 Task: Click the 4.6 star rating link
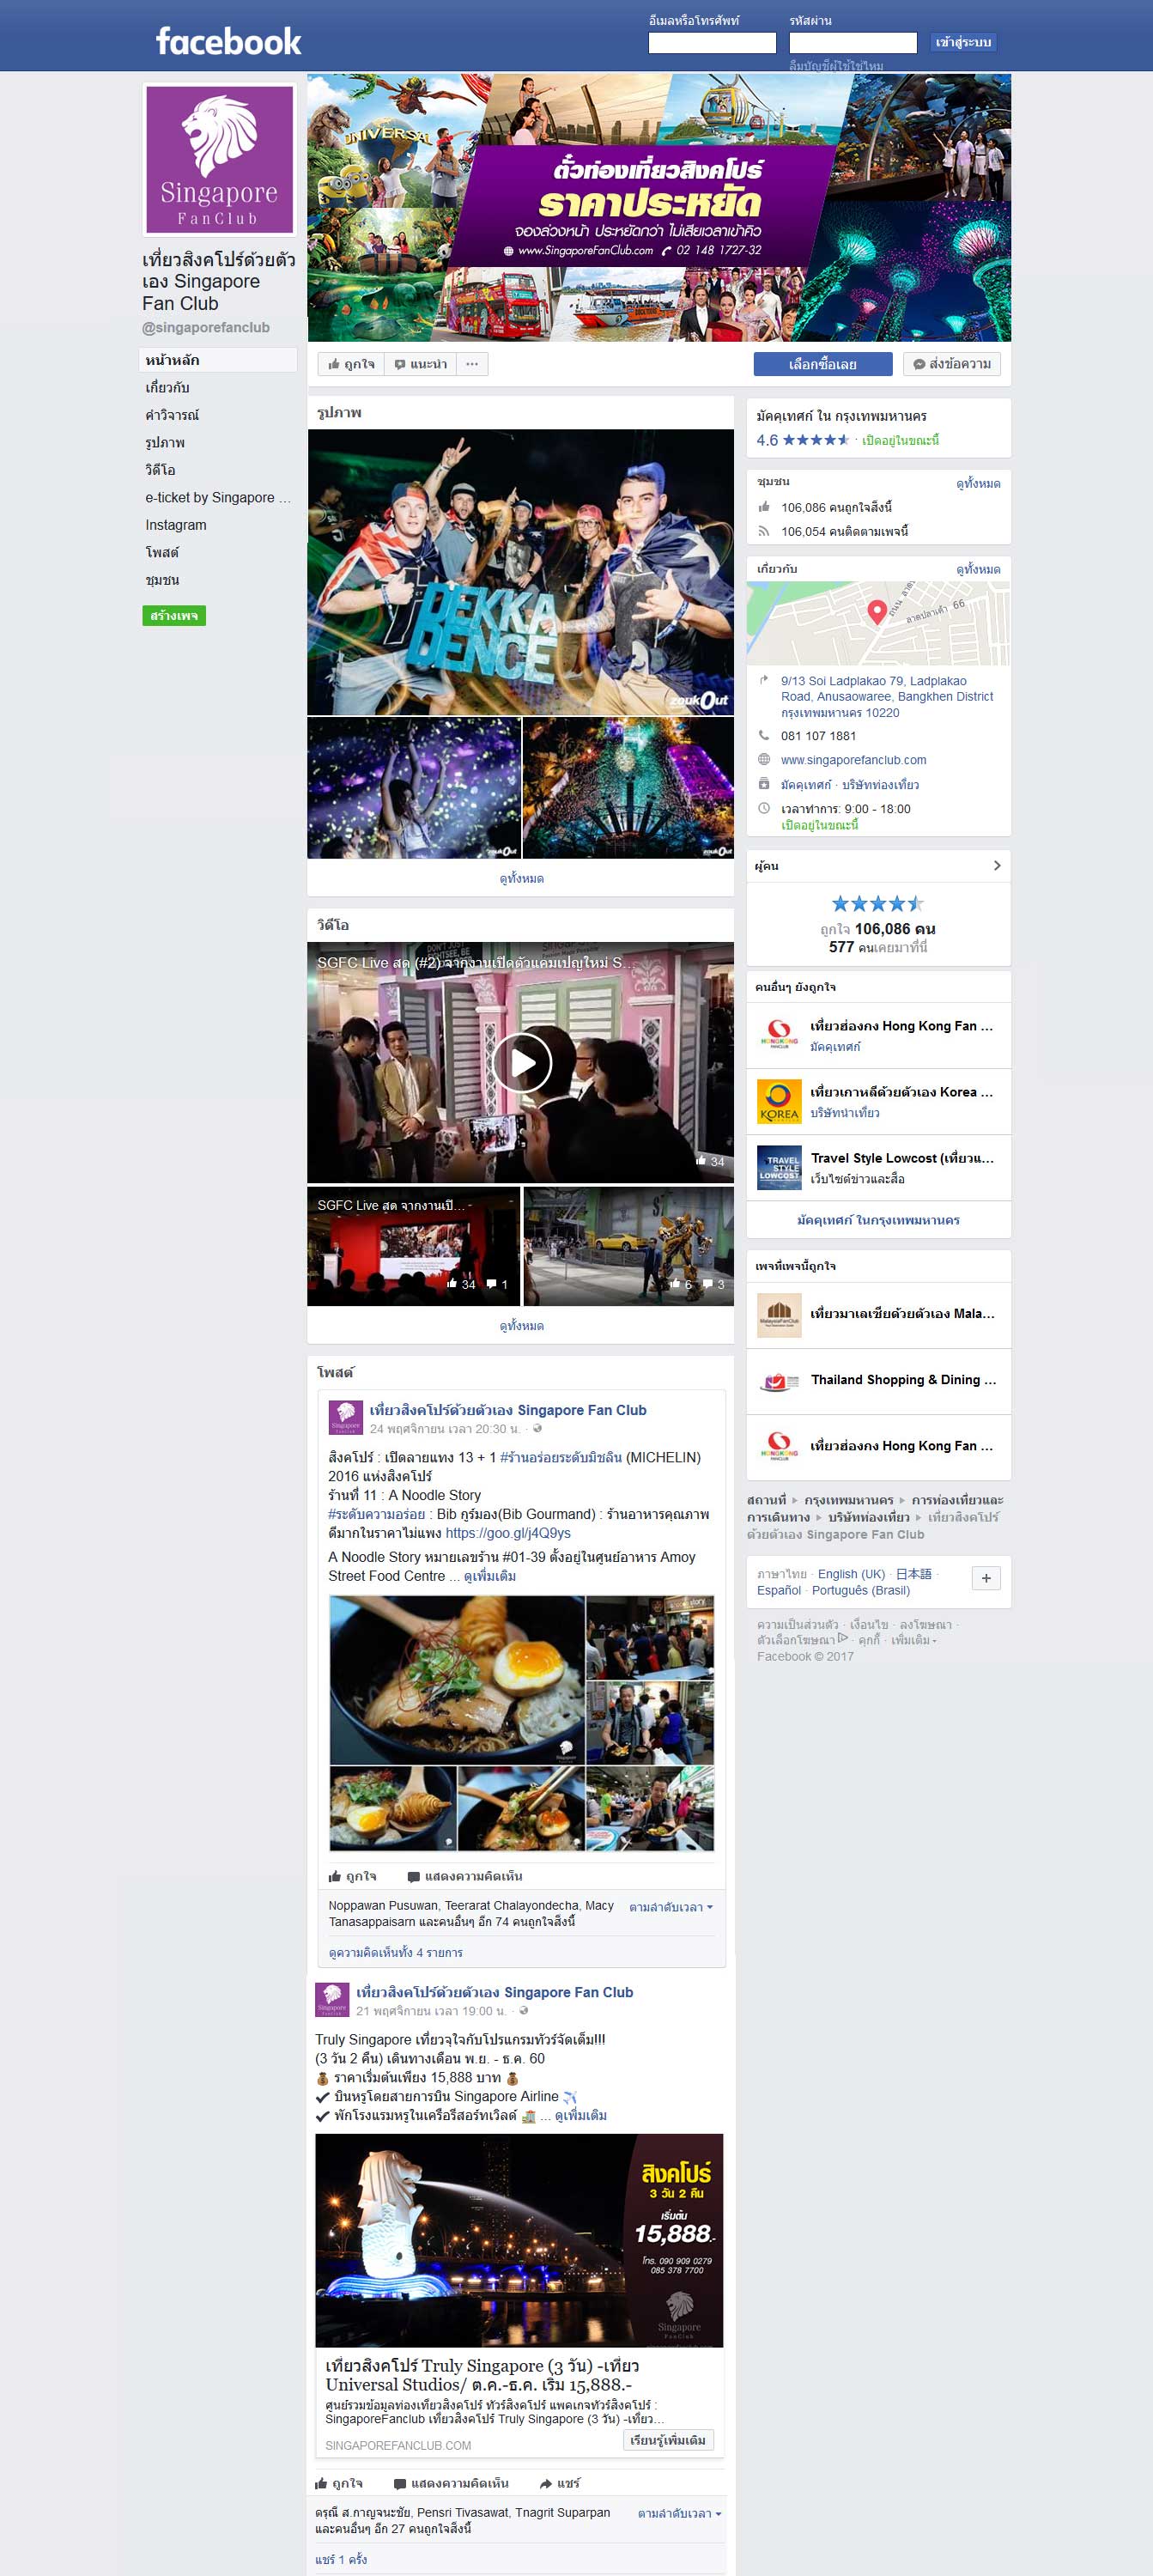[x=803, y=440]
